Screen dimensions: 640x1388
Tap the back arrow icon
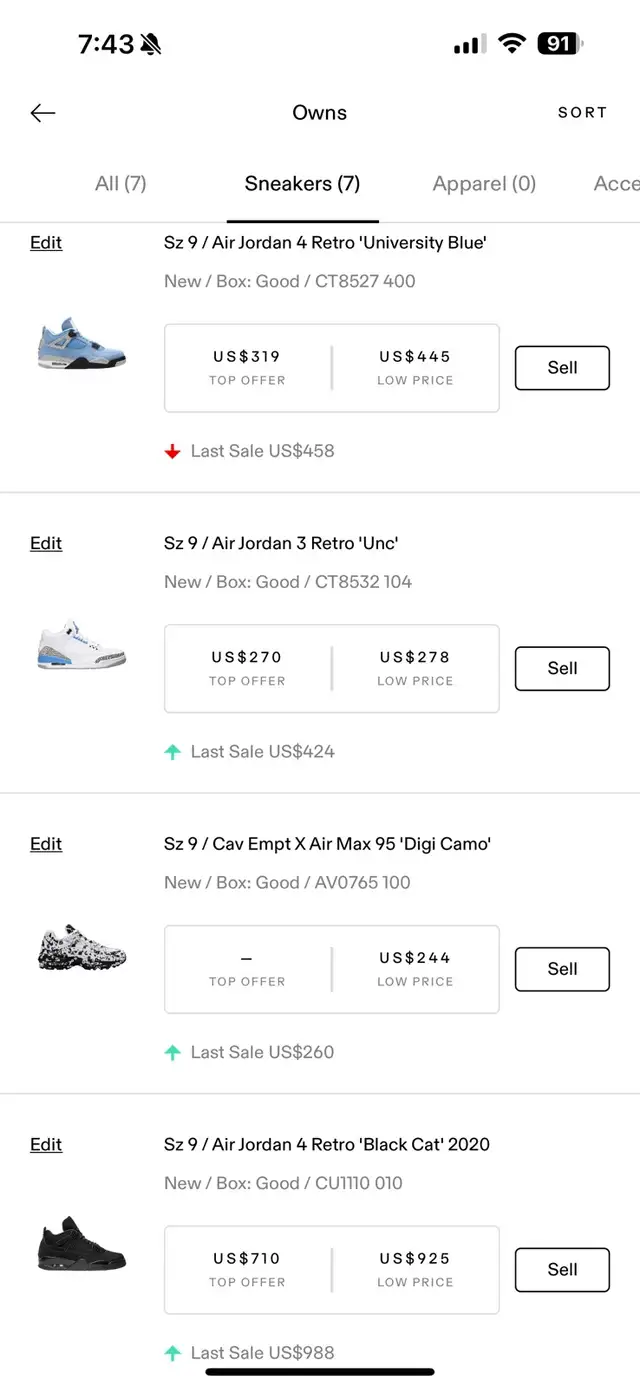(43, 113)
